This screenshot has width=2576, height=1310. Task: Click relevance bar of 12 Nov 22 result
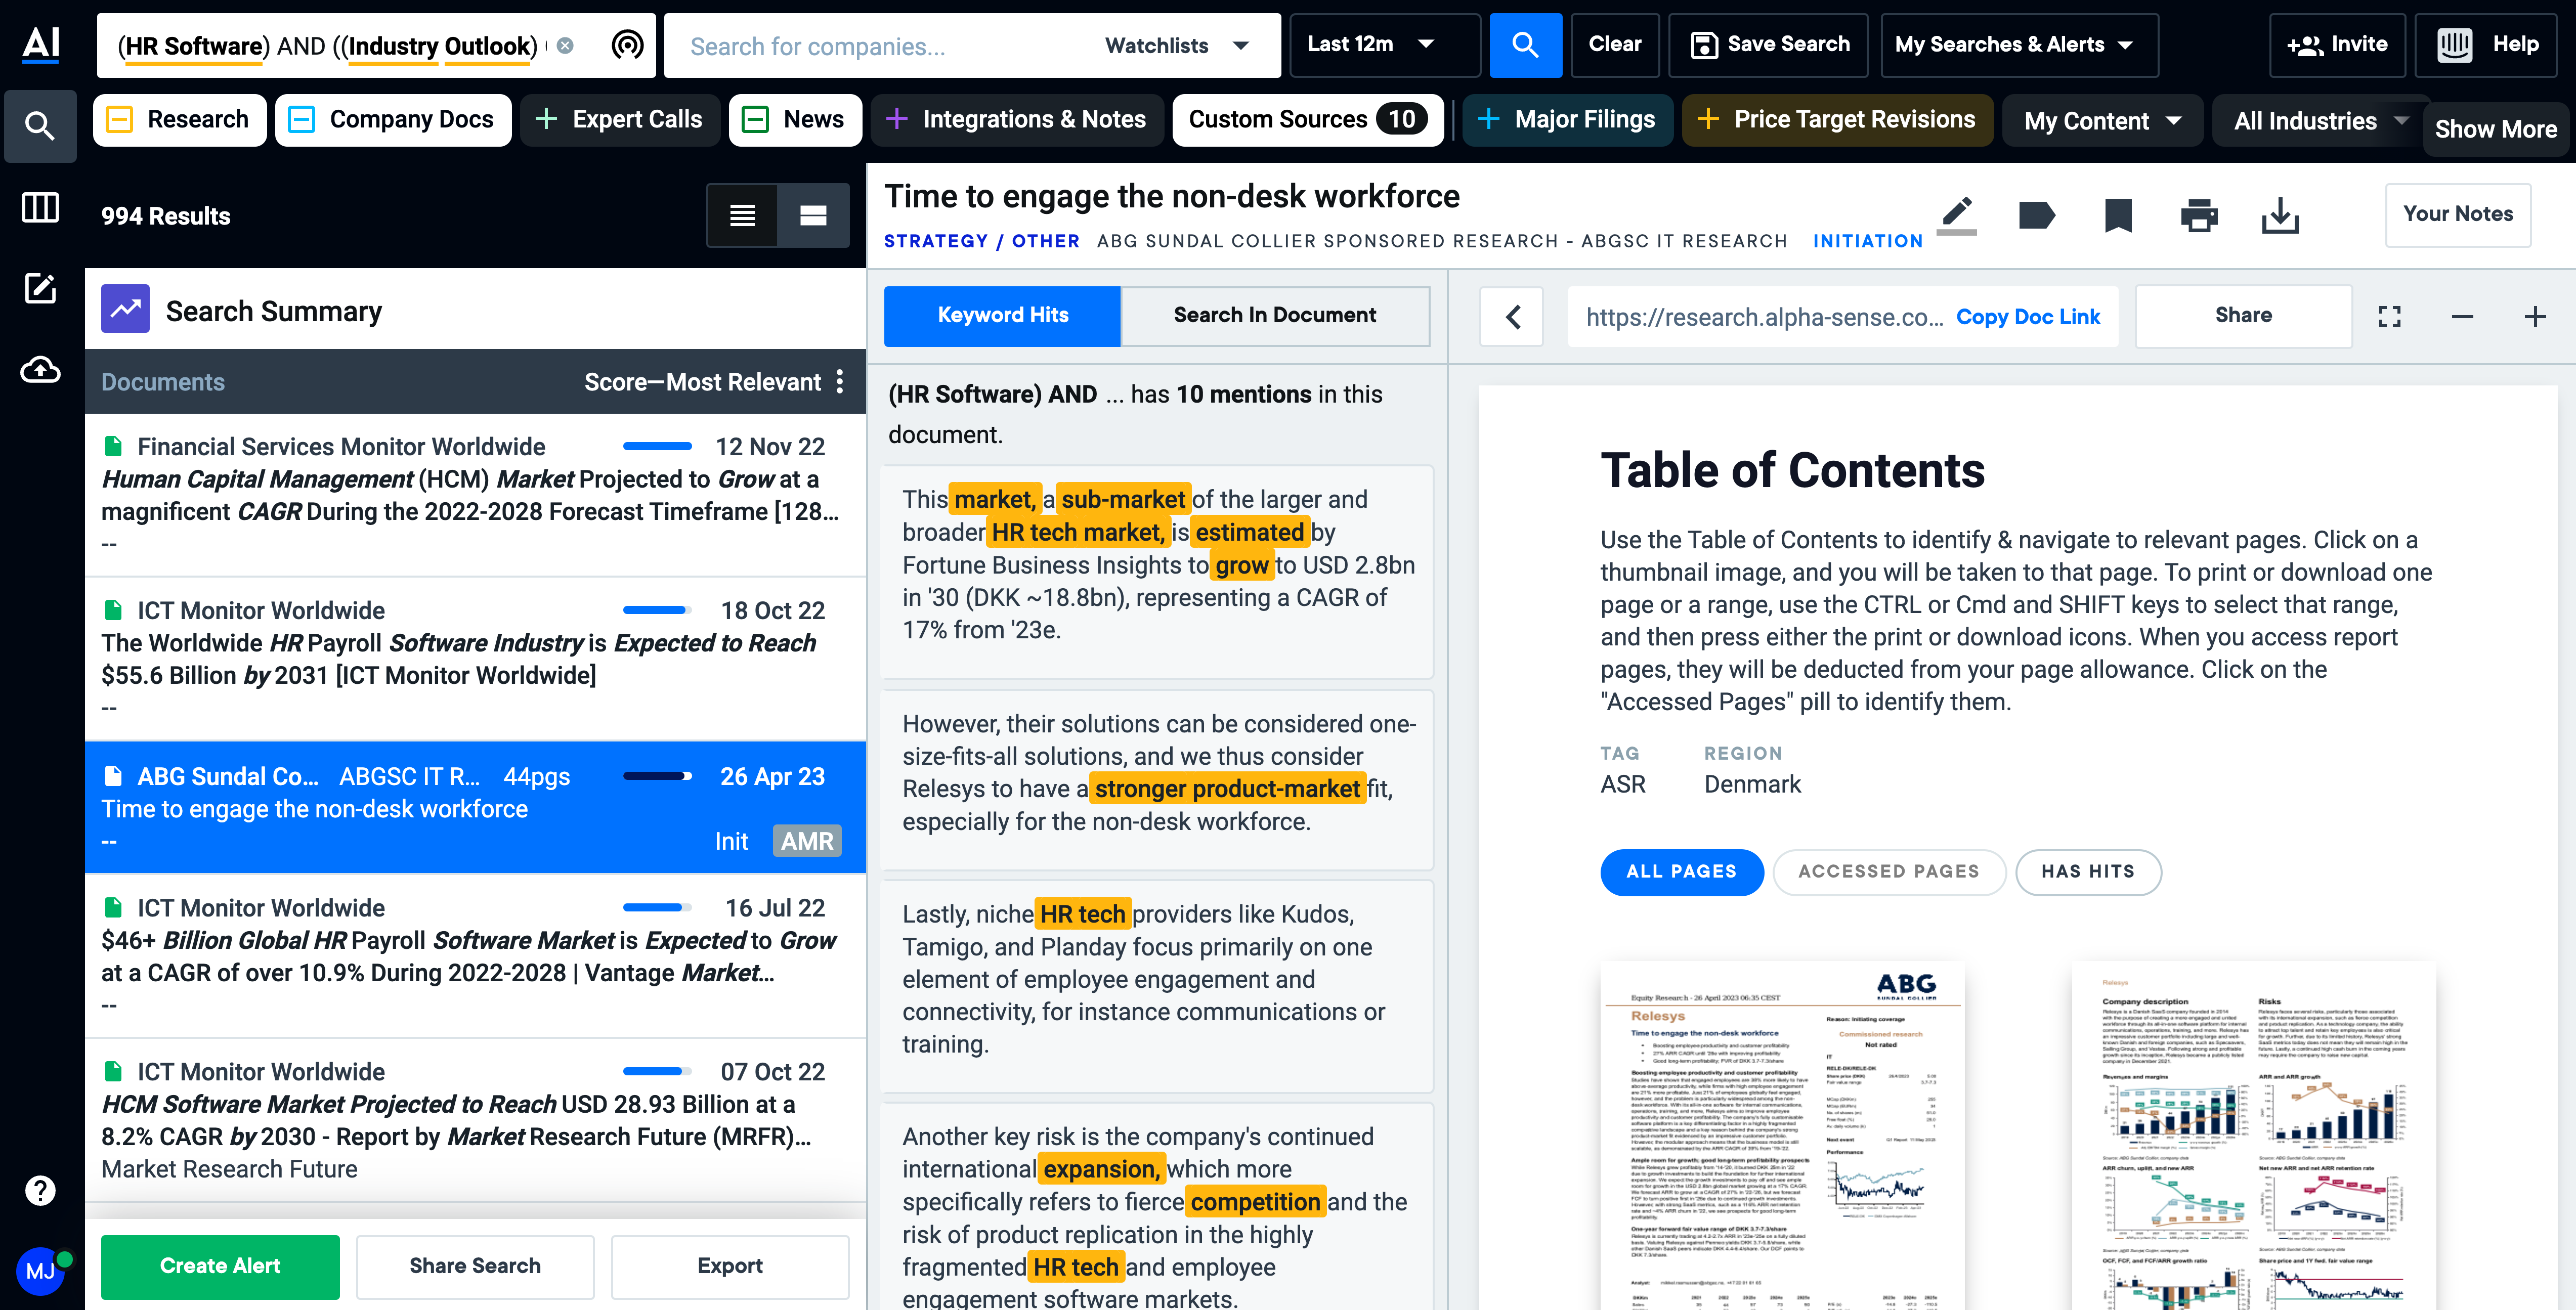click(x=657, y=446)
